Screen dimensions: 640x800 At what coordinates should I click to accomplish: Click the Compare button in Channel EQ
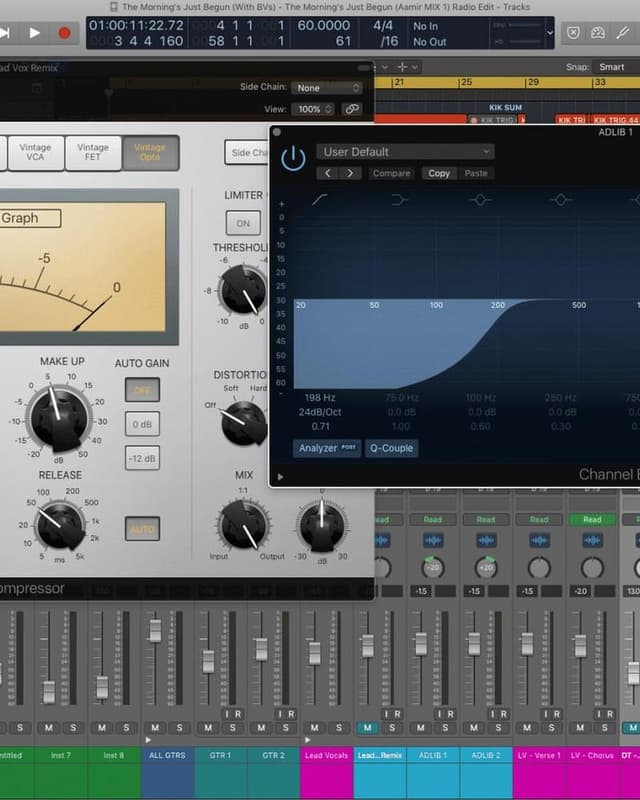pyautogui.click(x=391, y=173)
